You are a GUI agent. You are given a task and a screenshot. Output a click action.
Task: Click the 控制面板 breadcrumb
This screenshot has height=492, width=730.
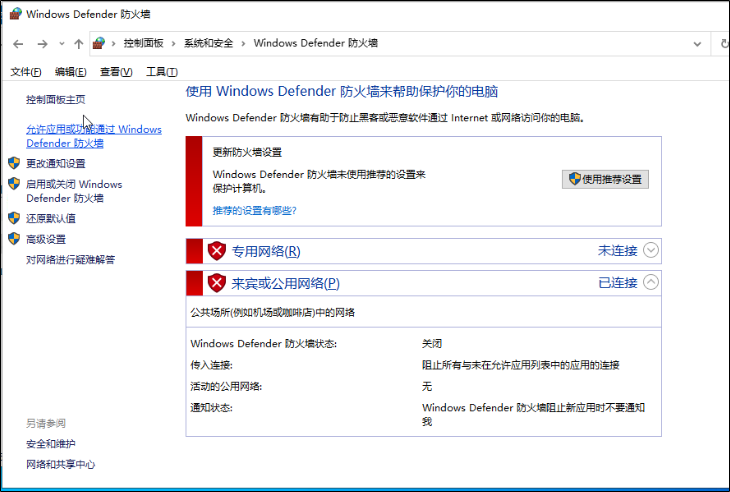coord(143,43)
